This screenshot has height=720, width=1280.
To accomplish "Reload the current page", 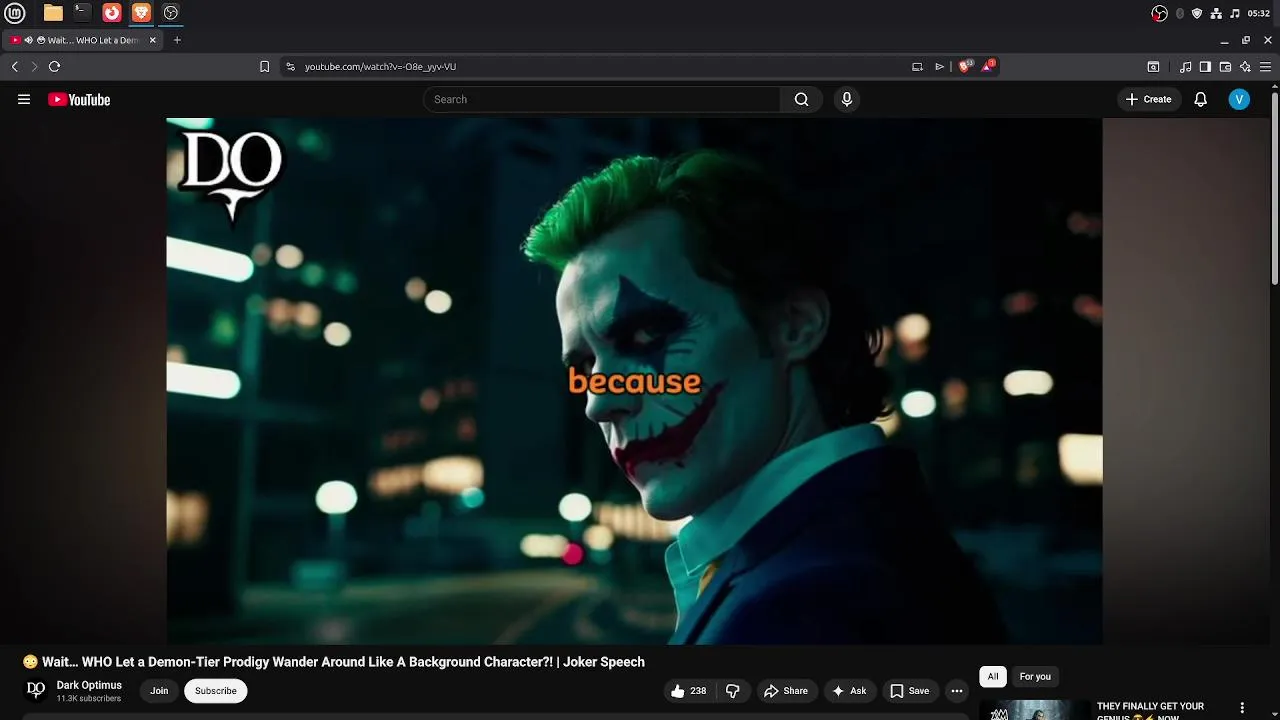I will click(54, 66).
